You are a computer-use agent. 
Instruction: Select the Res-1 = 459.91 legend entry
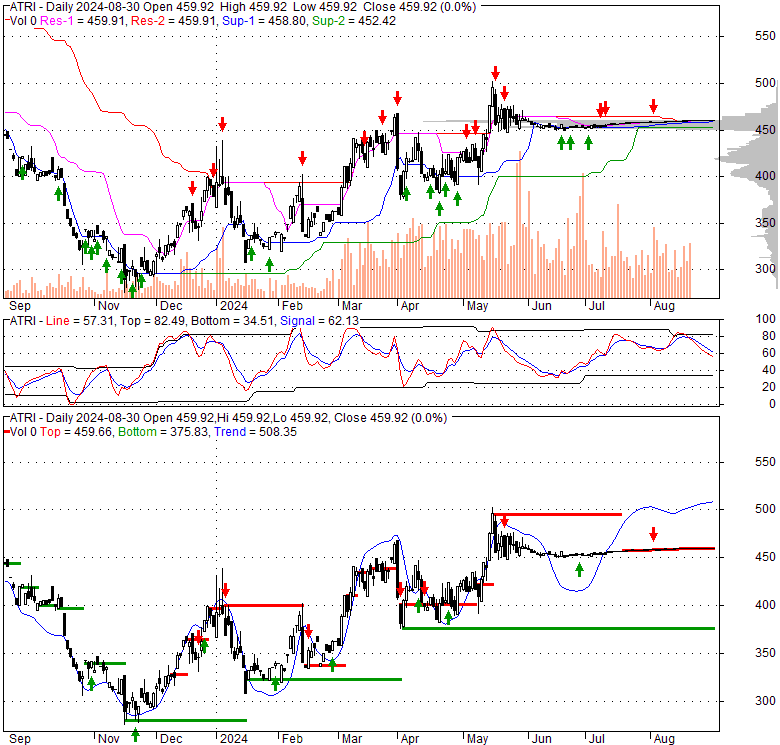(83, 21)
